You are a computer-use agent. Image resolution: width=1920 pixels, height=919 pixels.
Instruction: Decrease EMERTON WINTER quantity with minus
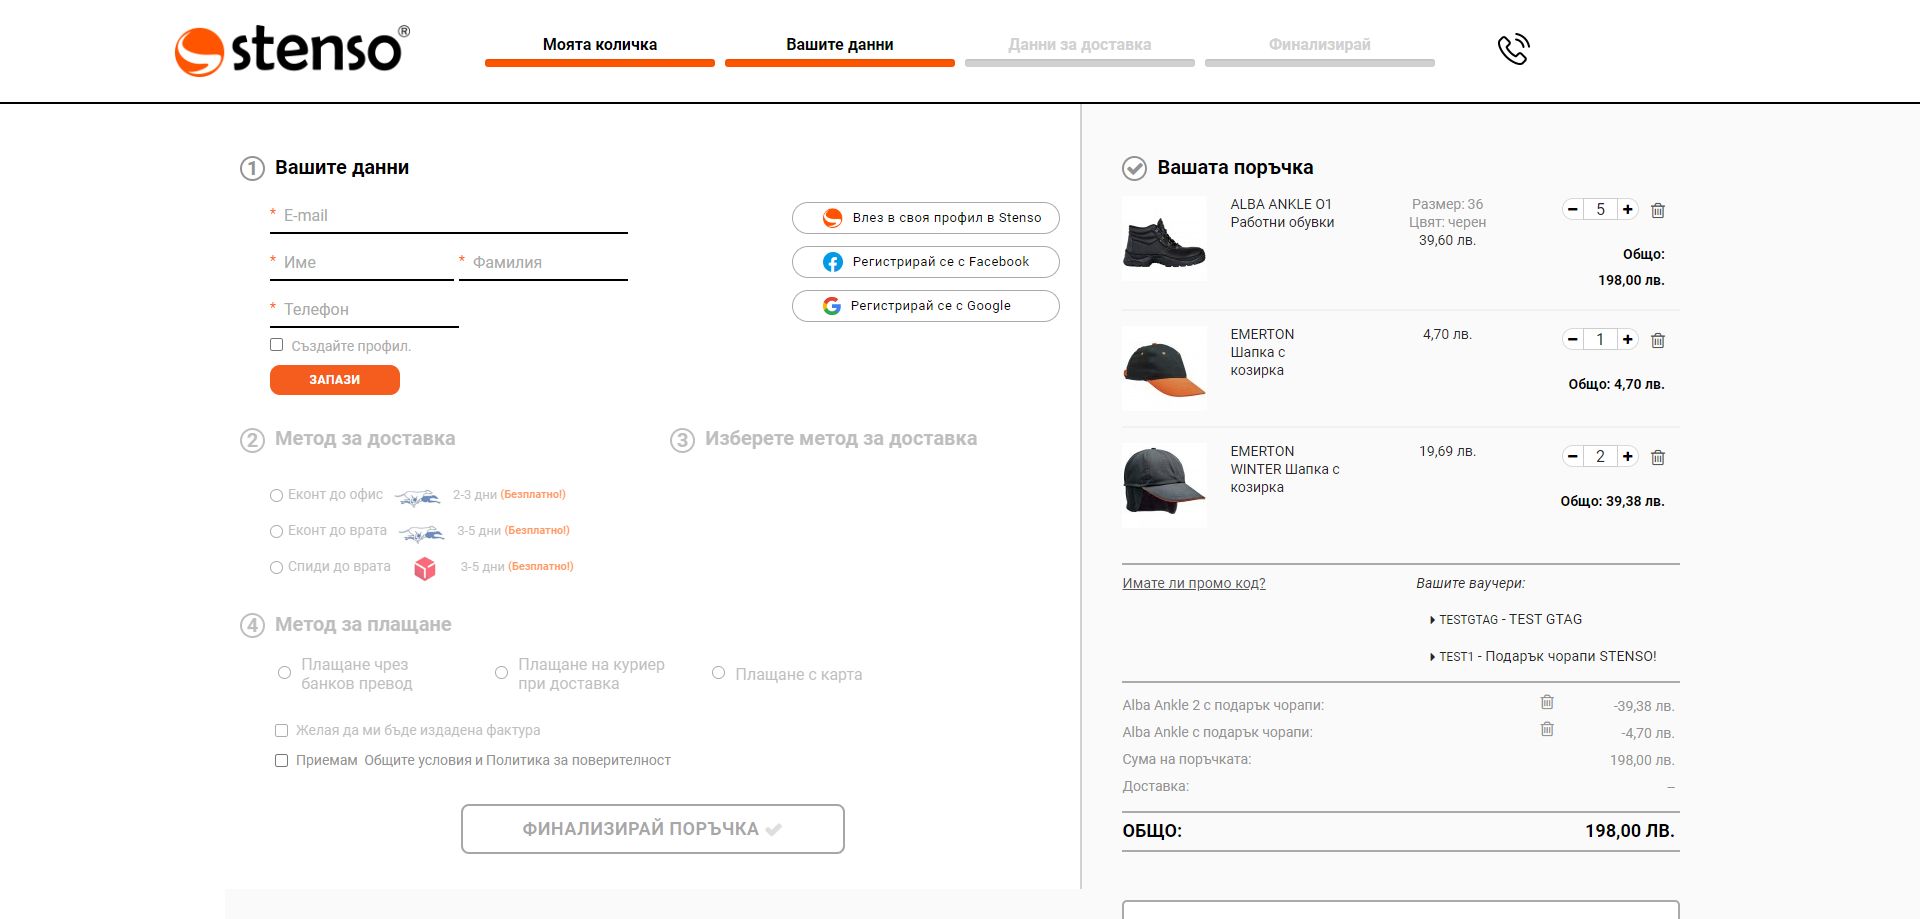pos(1573,456)
